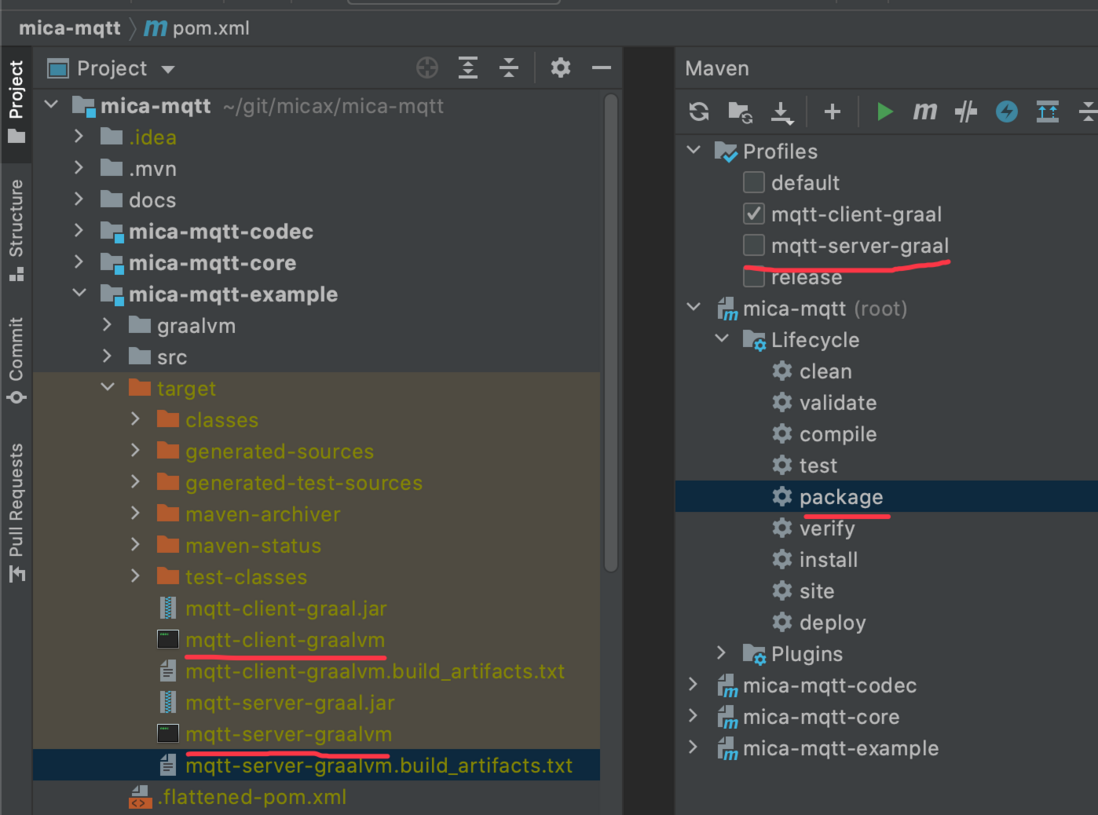1098x815 pixels.
Task: Expand the mica-mqtt-core module in Project tree
Action: tap(78, 263)
